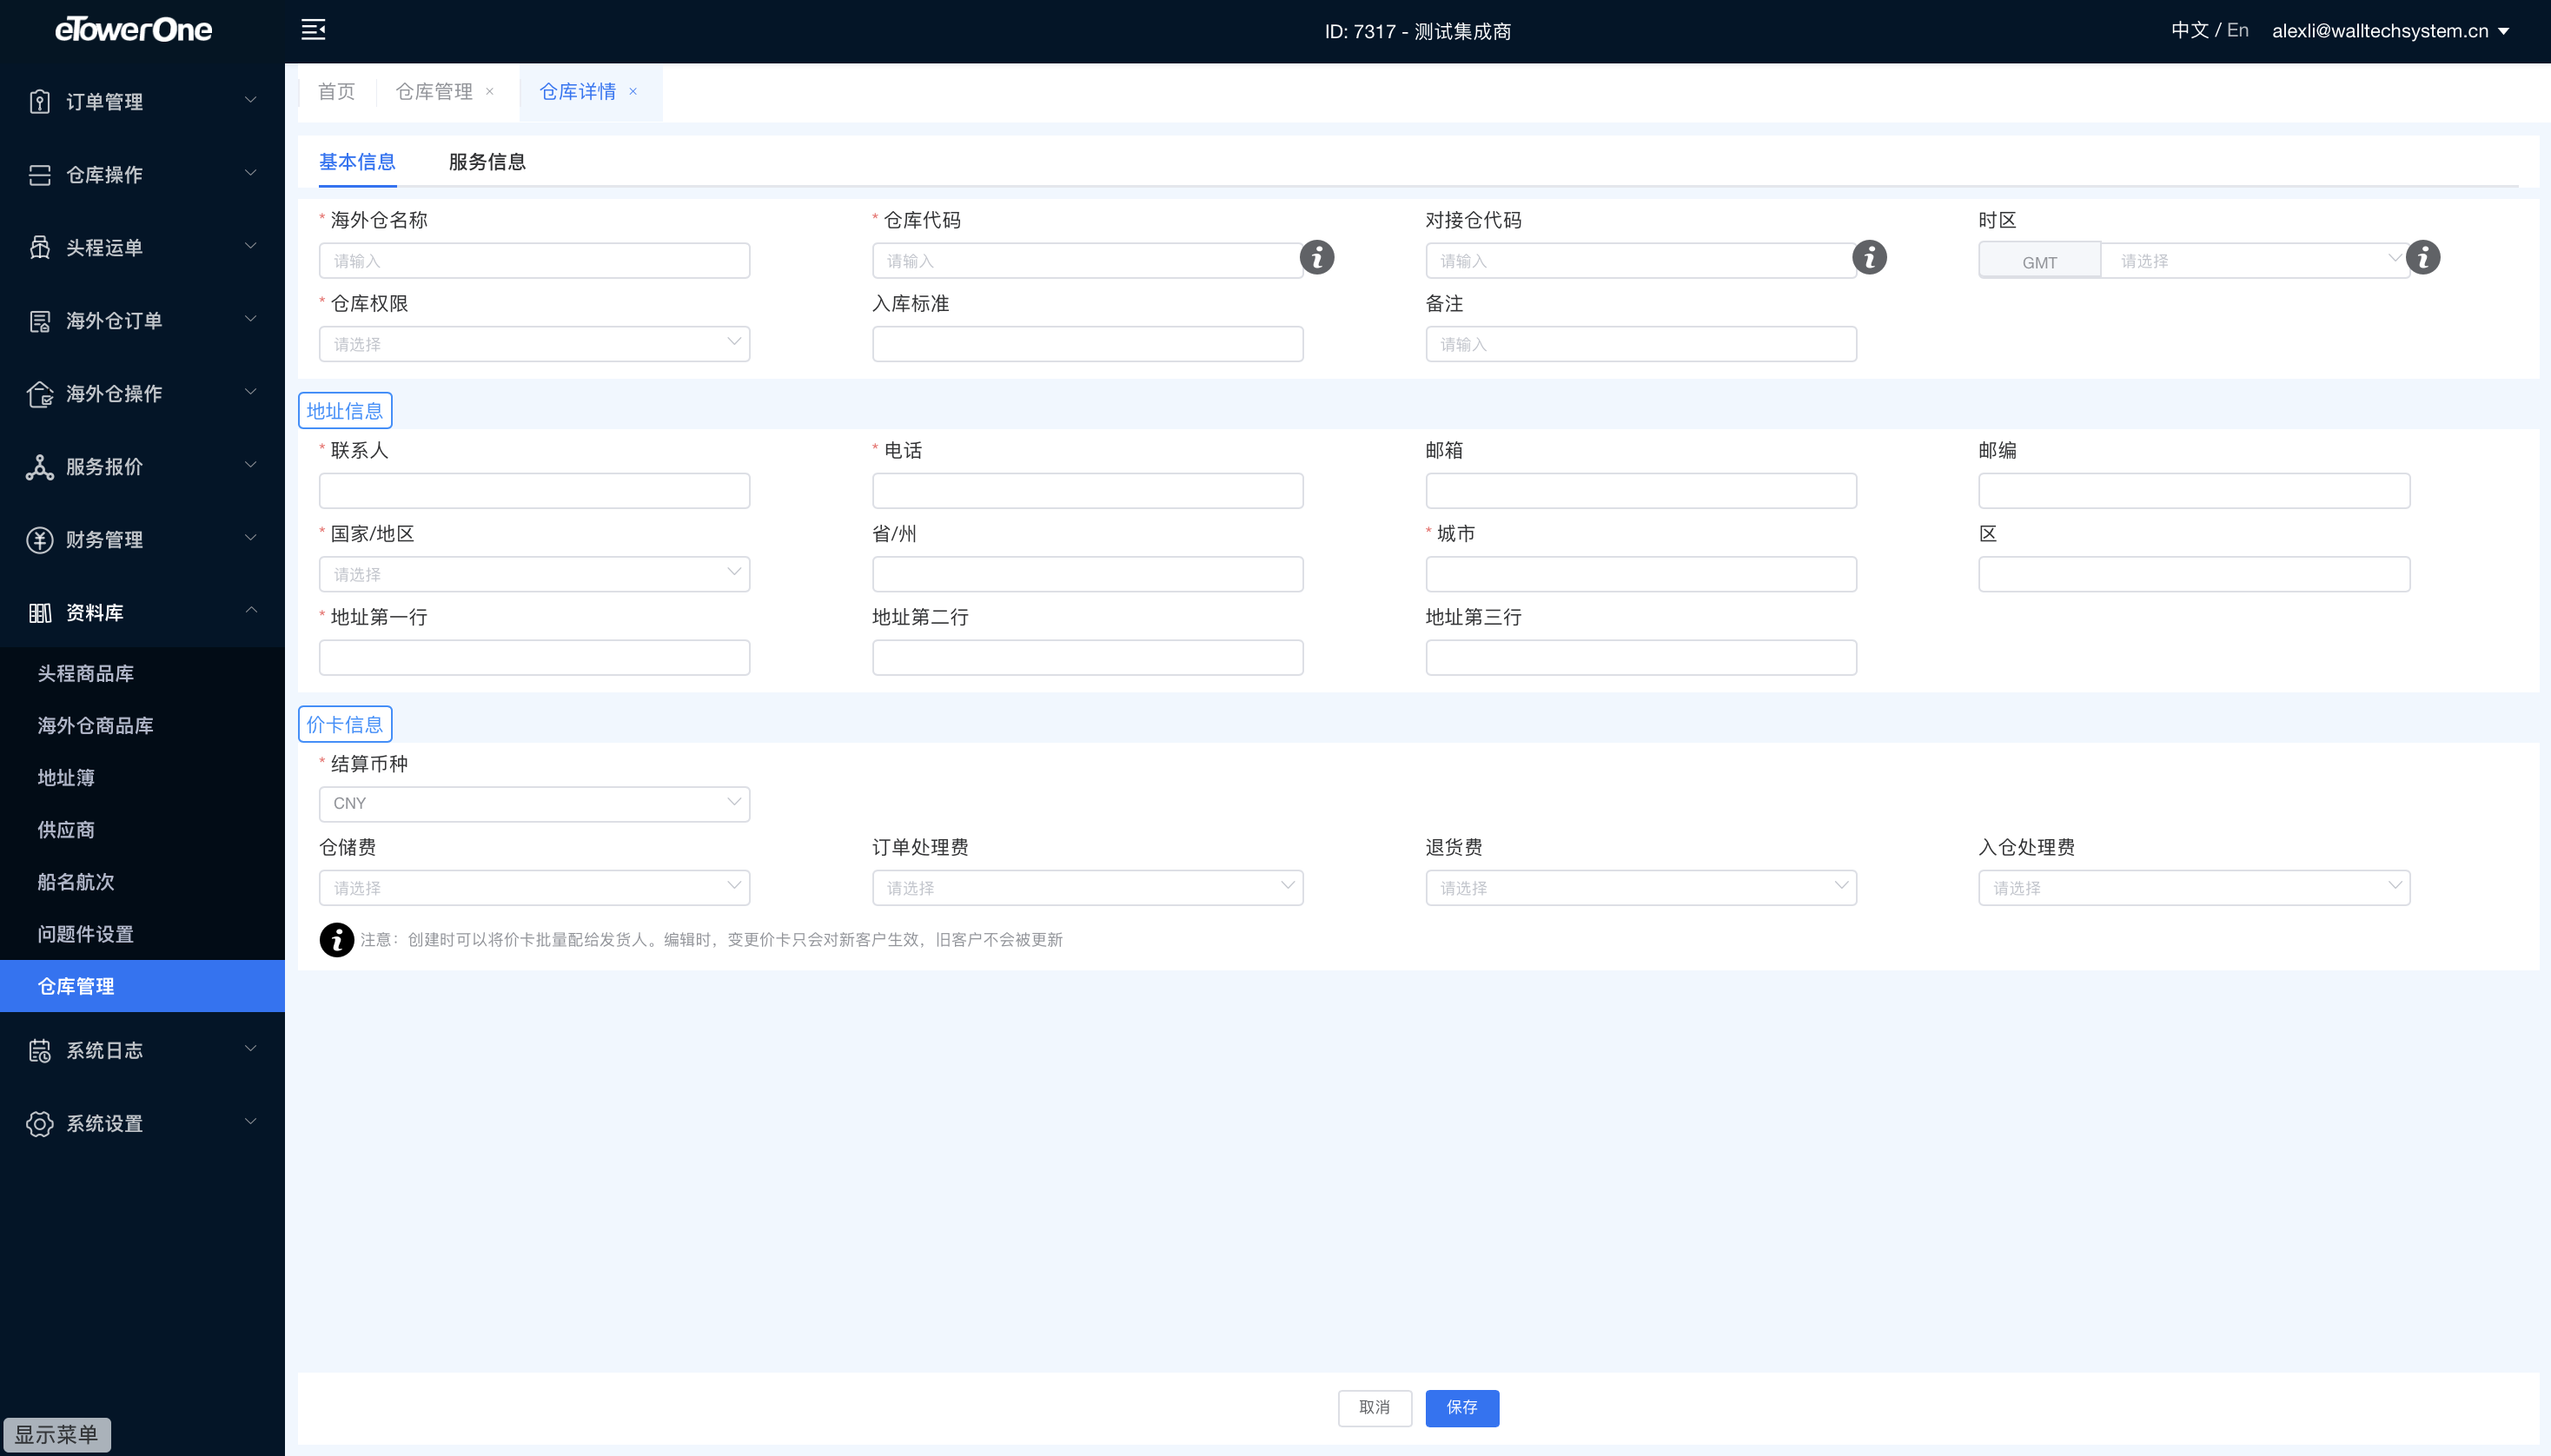Open the 仓库权限 dropdown
This screenshot has height=1456, width=2551.
point(535,344)
